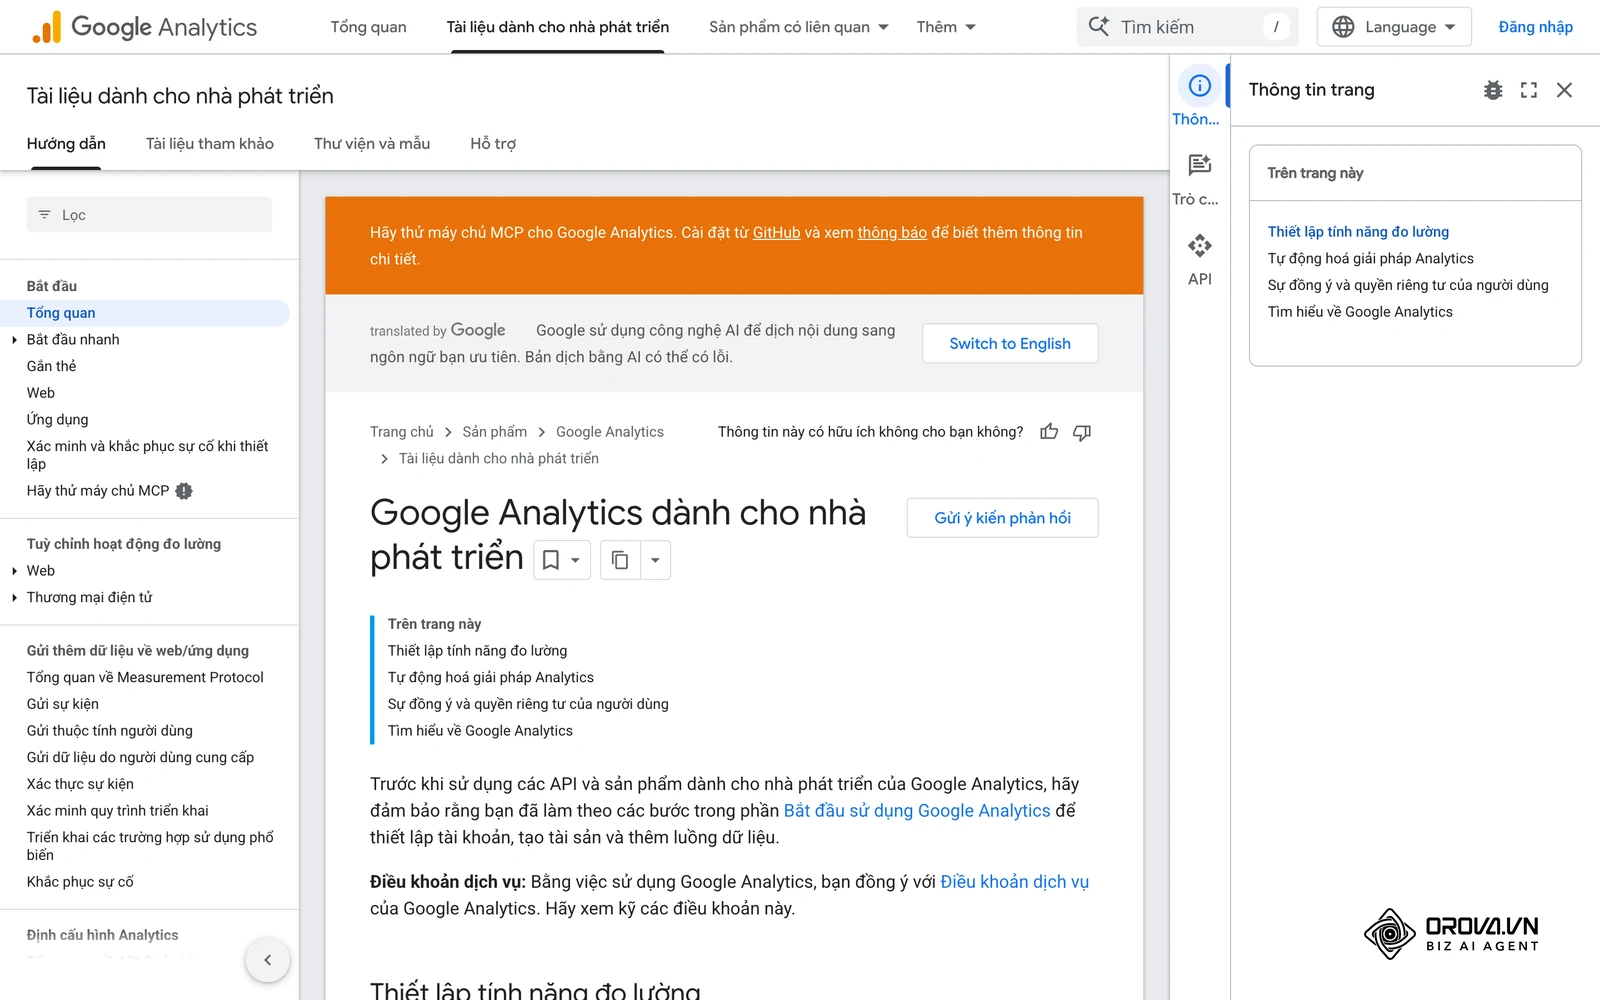Select Khắc phục sự cố in left navigation
The image size is (1600, 1000).
point(80,882)
